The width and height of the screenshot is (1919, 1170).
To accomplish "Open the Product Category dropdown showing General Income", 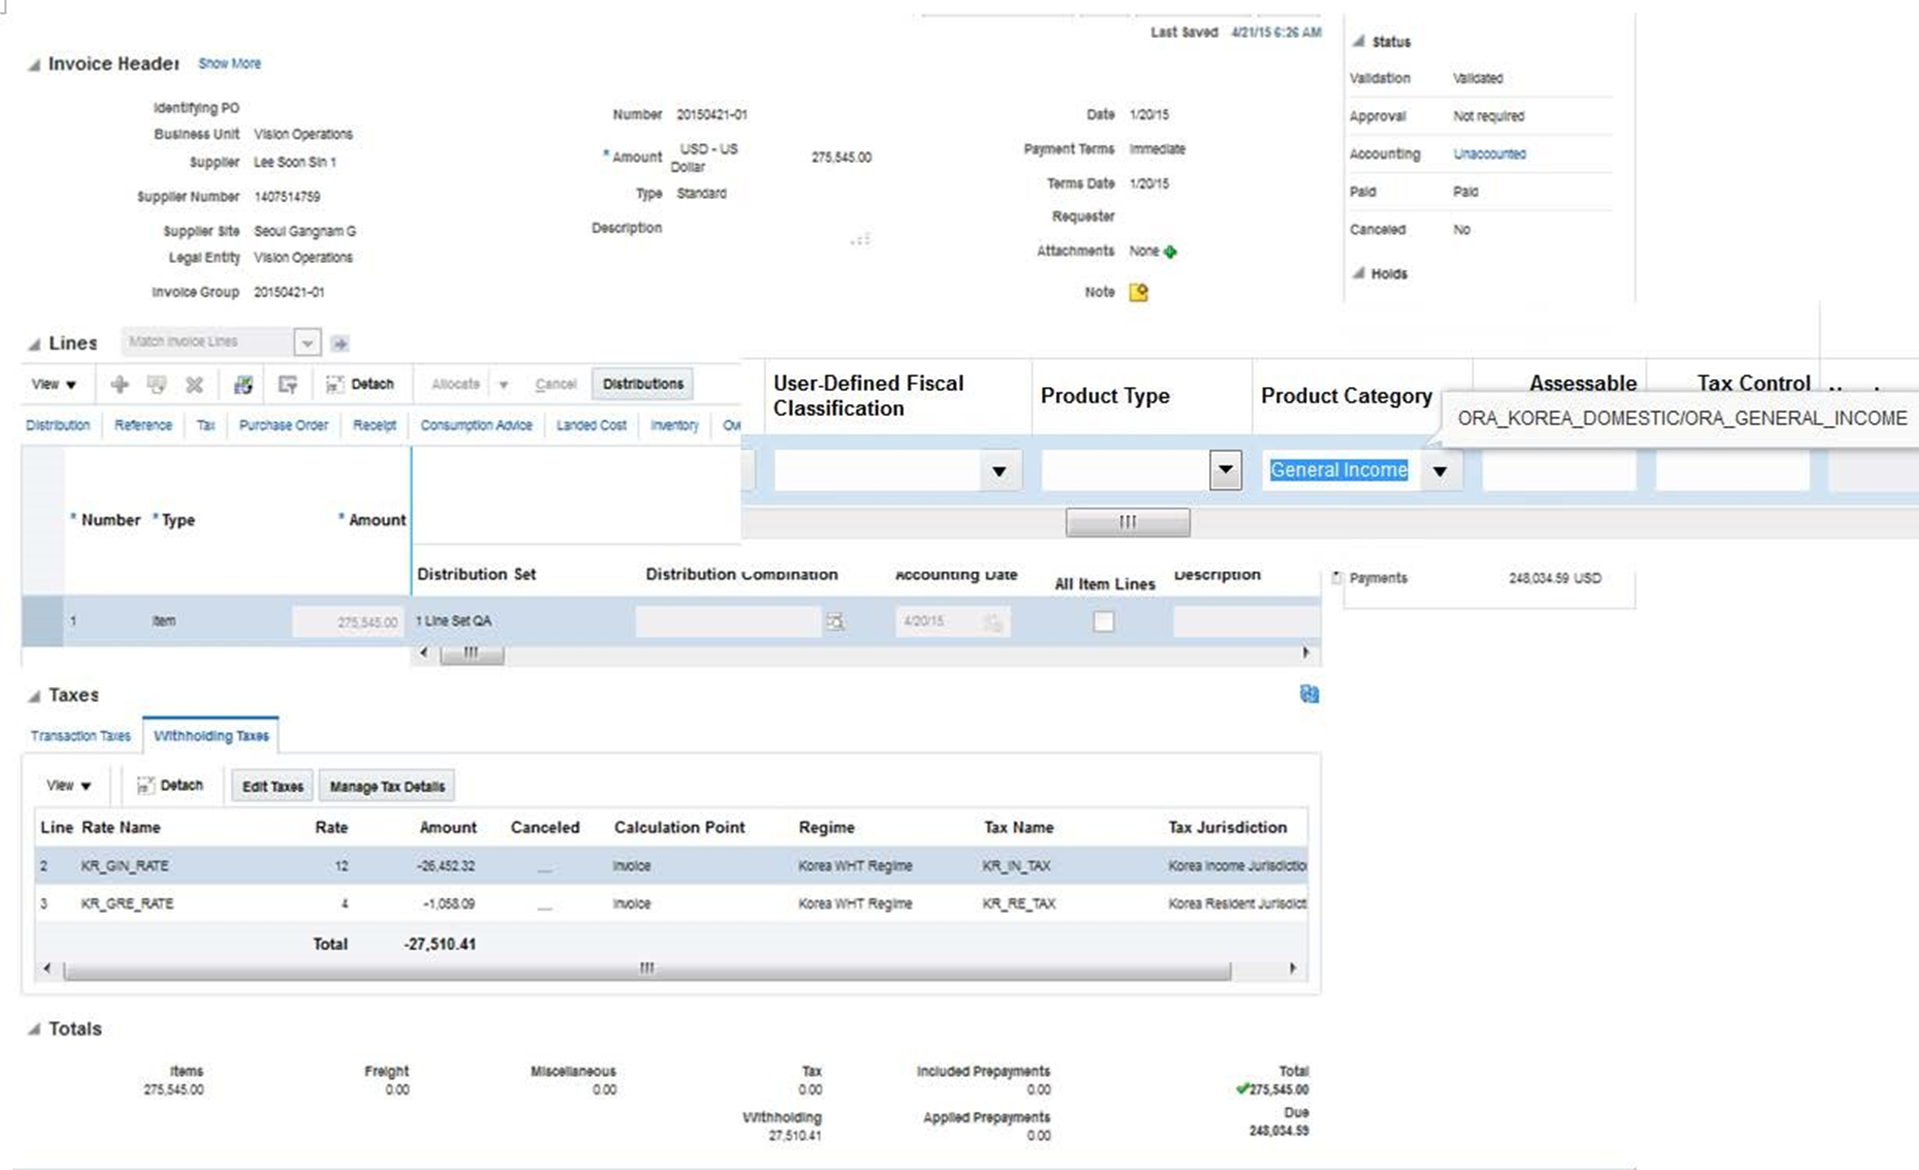I will [x=1440, y=470].
